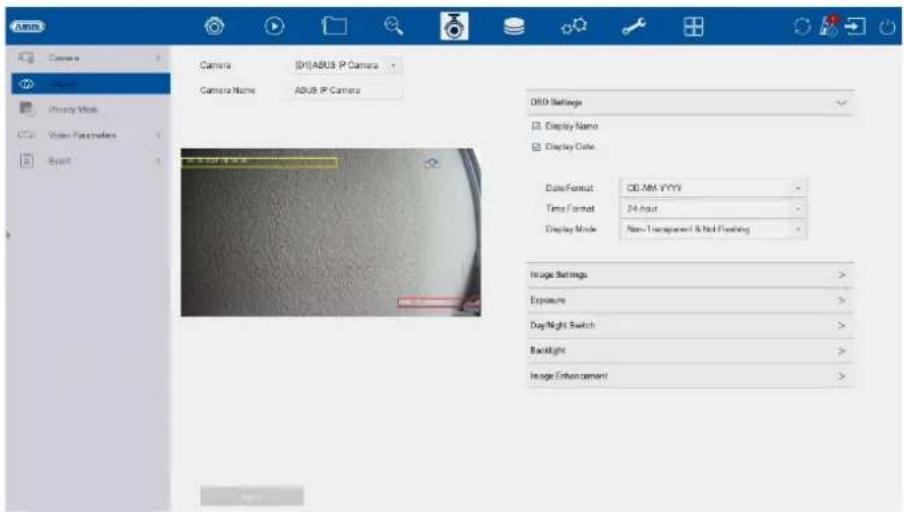Image resolution: width=904 pixels, height=512 pixels.
Task: Expand the Backlight section
Action: point(690,351)
